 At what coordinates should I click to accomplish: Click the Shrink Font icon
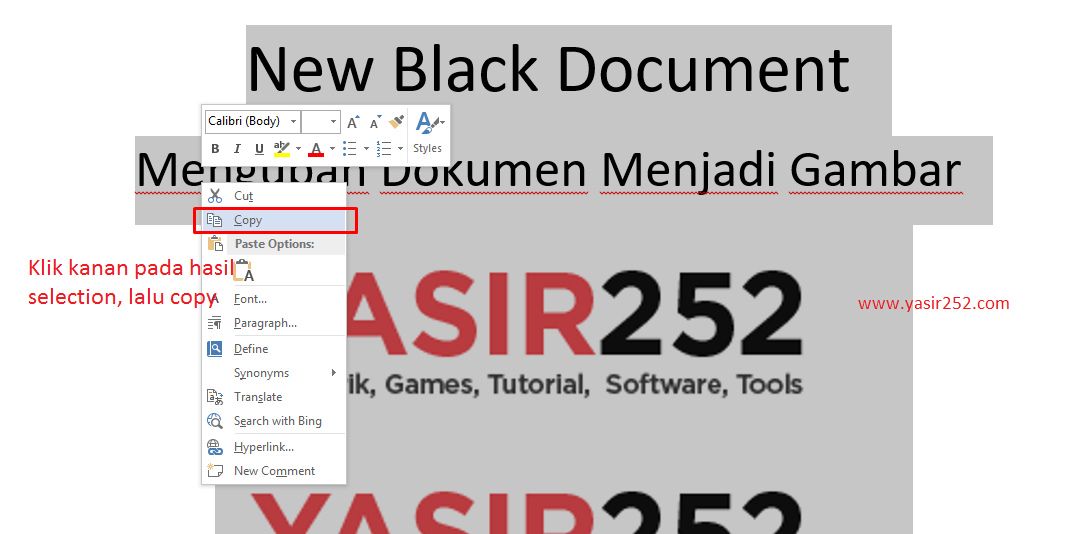click(x=376, y=122)
